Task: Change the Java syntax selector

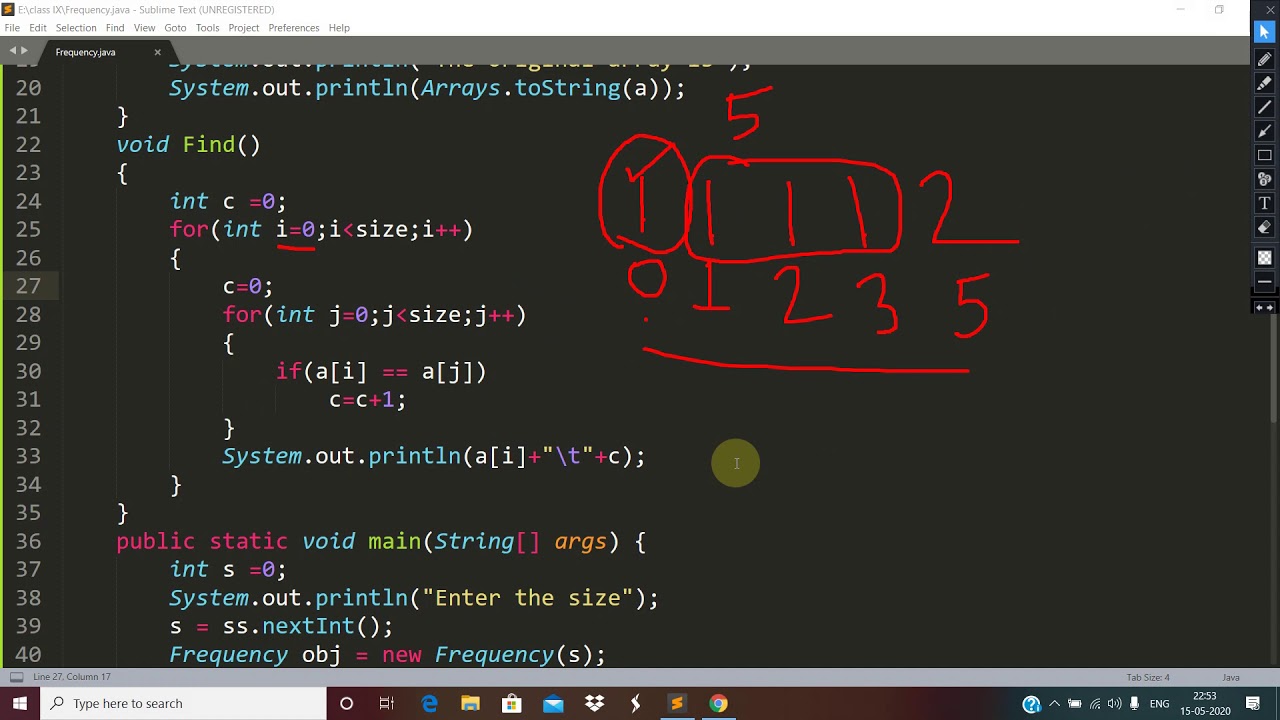Action: [1231, 677]
